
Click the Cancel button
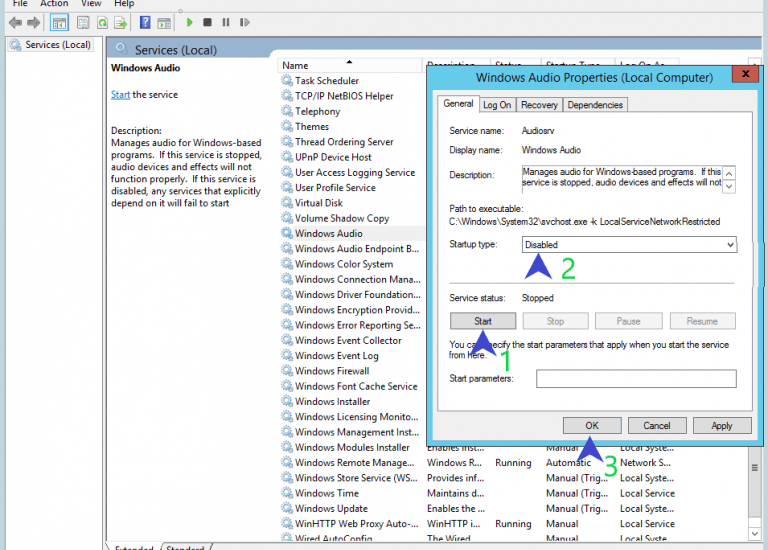coord(656,426)
